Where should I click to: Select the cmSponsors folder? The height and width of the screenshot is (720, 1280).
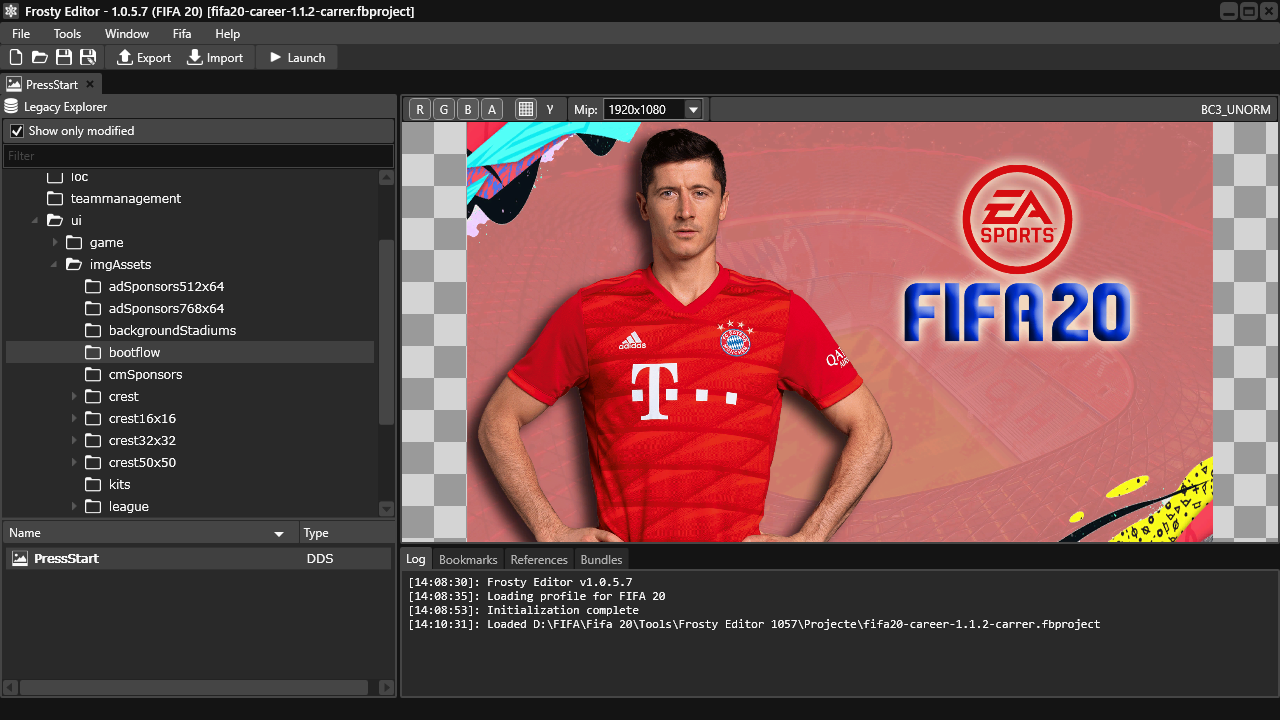[145, 374]
